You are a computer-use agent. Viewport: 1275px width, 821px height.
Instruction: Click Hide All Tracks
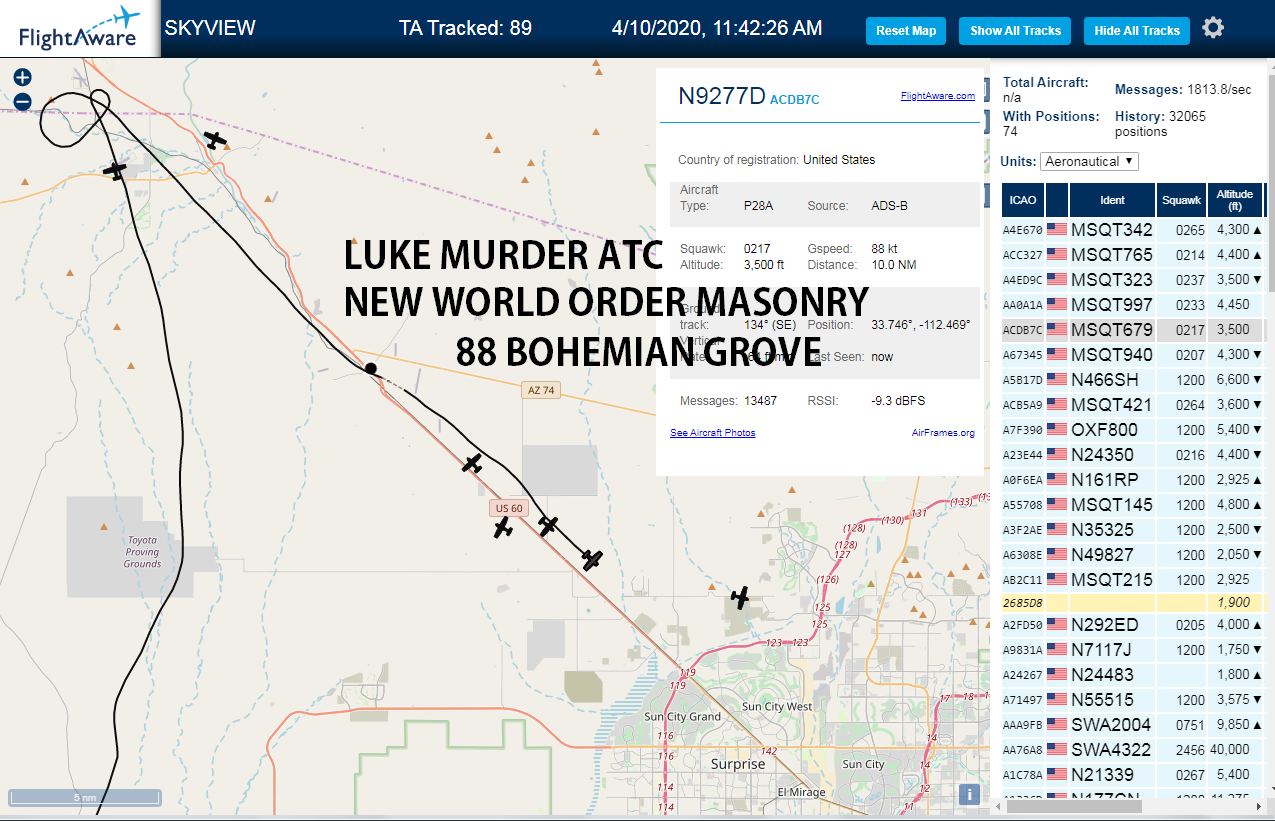(x=1137, y=31)
